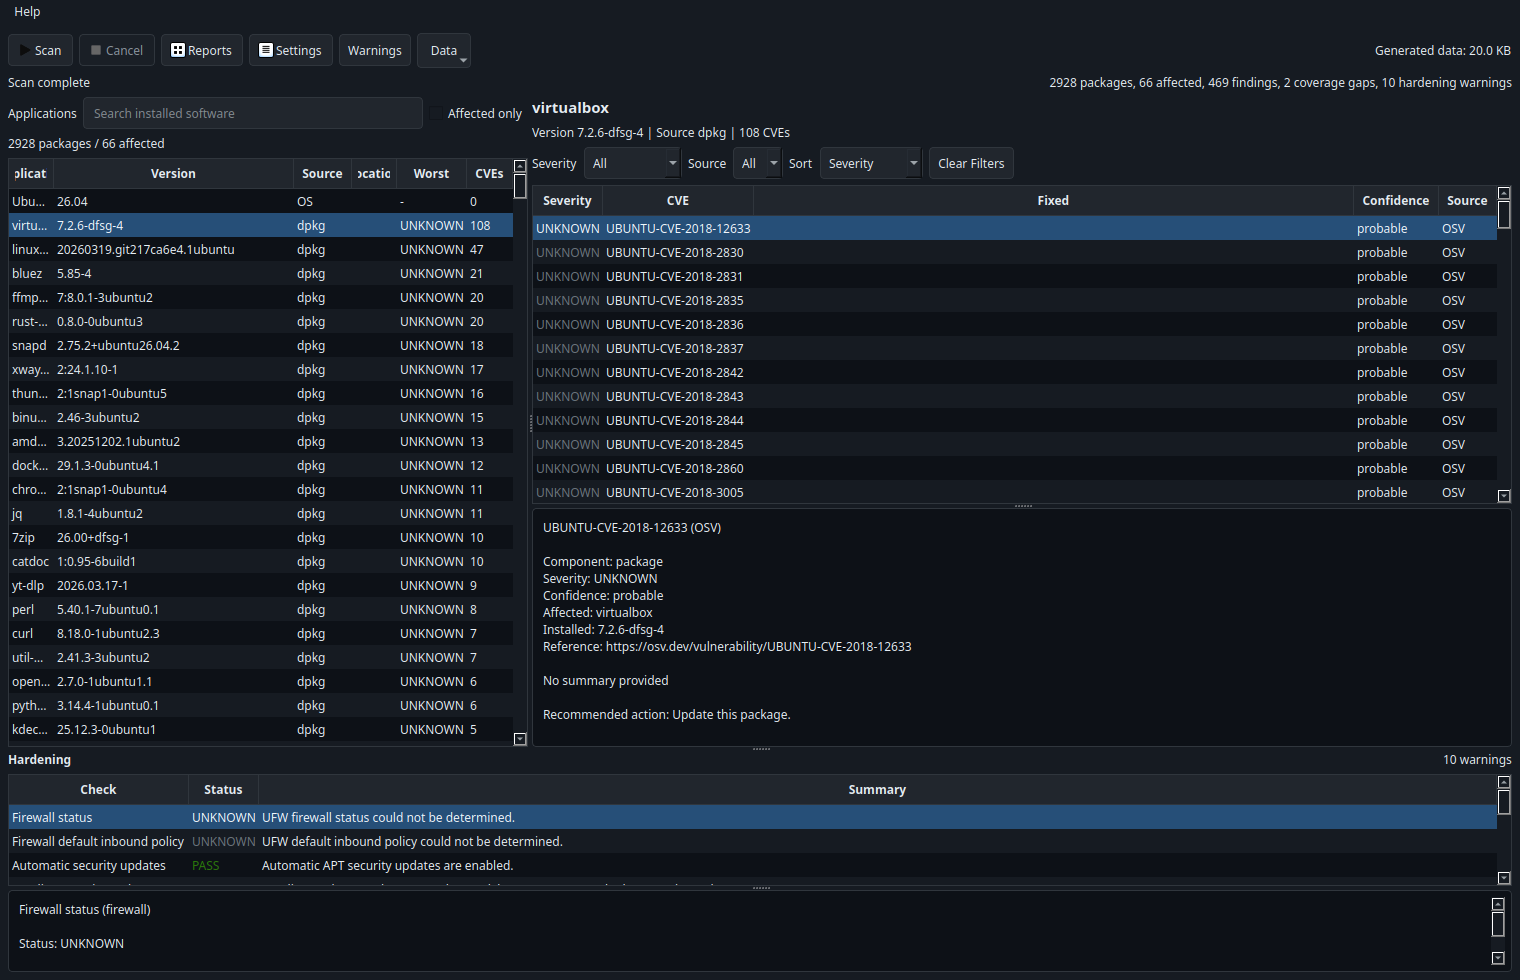Select the perl 5.40.1-7ubuntu0.1 row
The width and height of the screenshot is (1520, 980).
click(260, 609)
